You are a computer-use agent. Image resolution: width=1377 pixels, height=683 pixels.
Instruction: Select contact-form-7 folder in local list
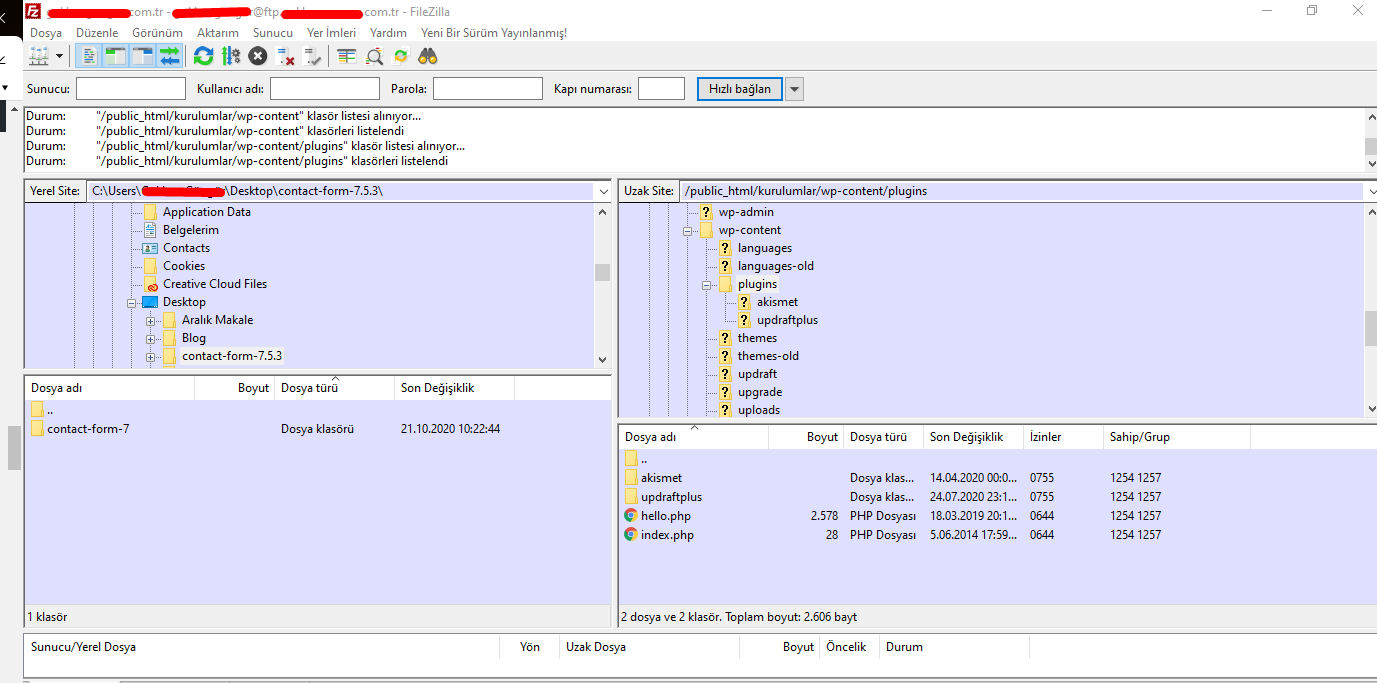88,429
